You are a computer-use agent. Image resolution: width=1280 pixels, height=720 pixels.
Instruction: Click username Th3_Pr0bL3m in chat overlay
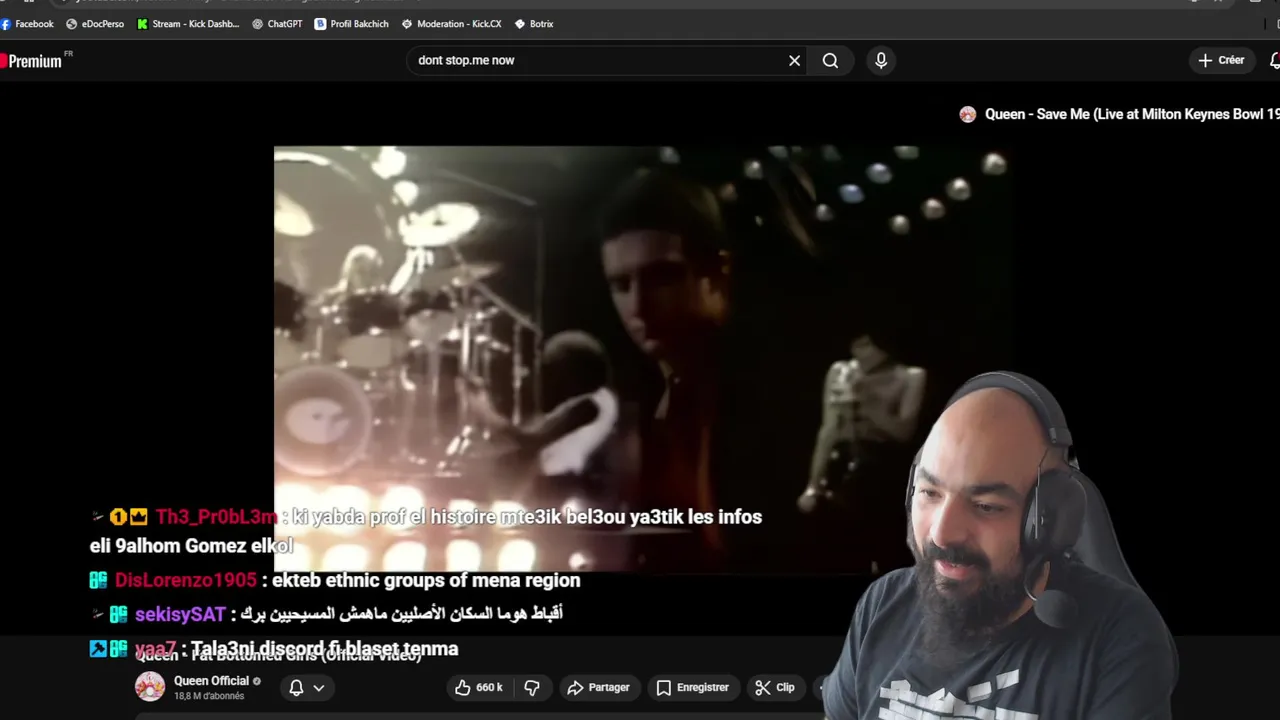point(216,517)
